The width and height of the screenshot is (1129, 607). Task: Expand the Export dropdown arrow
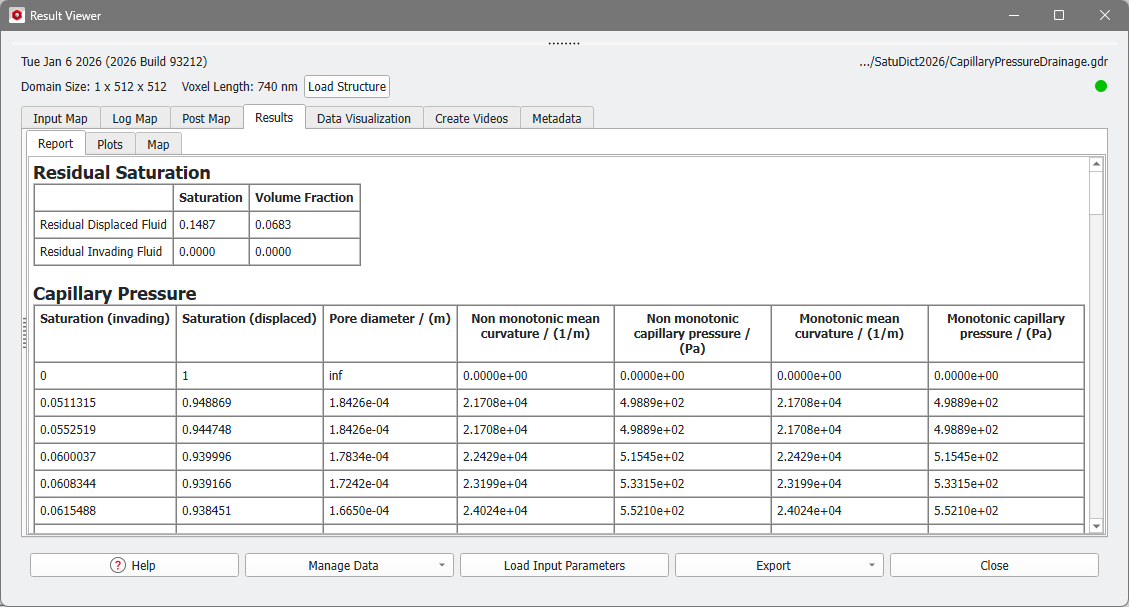click(871, 565)
